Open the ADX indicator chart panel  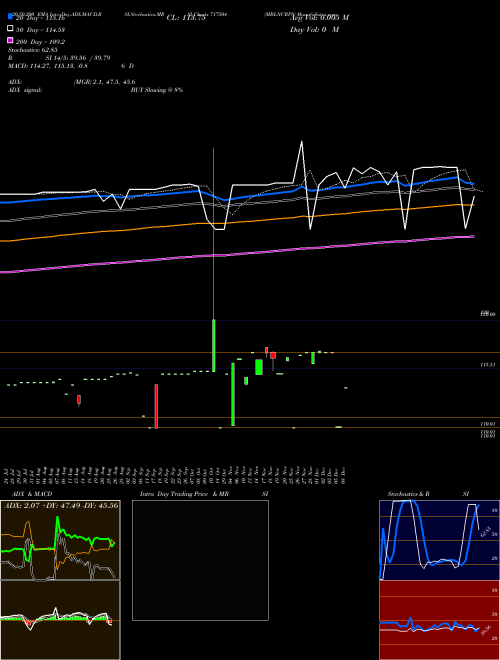click(x=60, y=540)
